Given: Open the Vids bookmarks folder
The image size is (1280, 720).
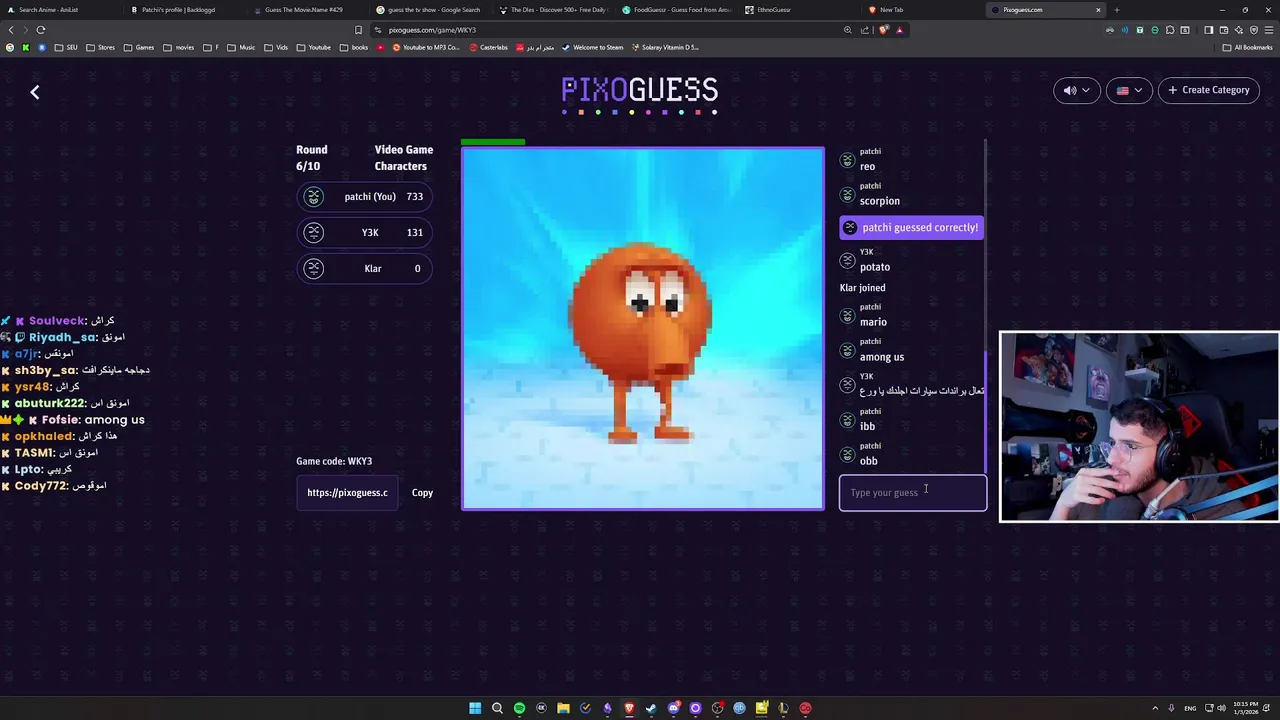Looking at the screenshot, I should tap(276, 47).
